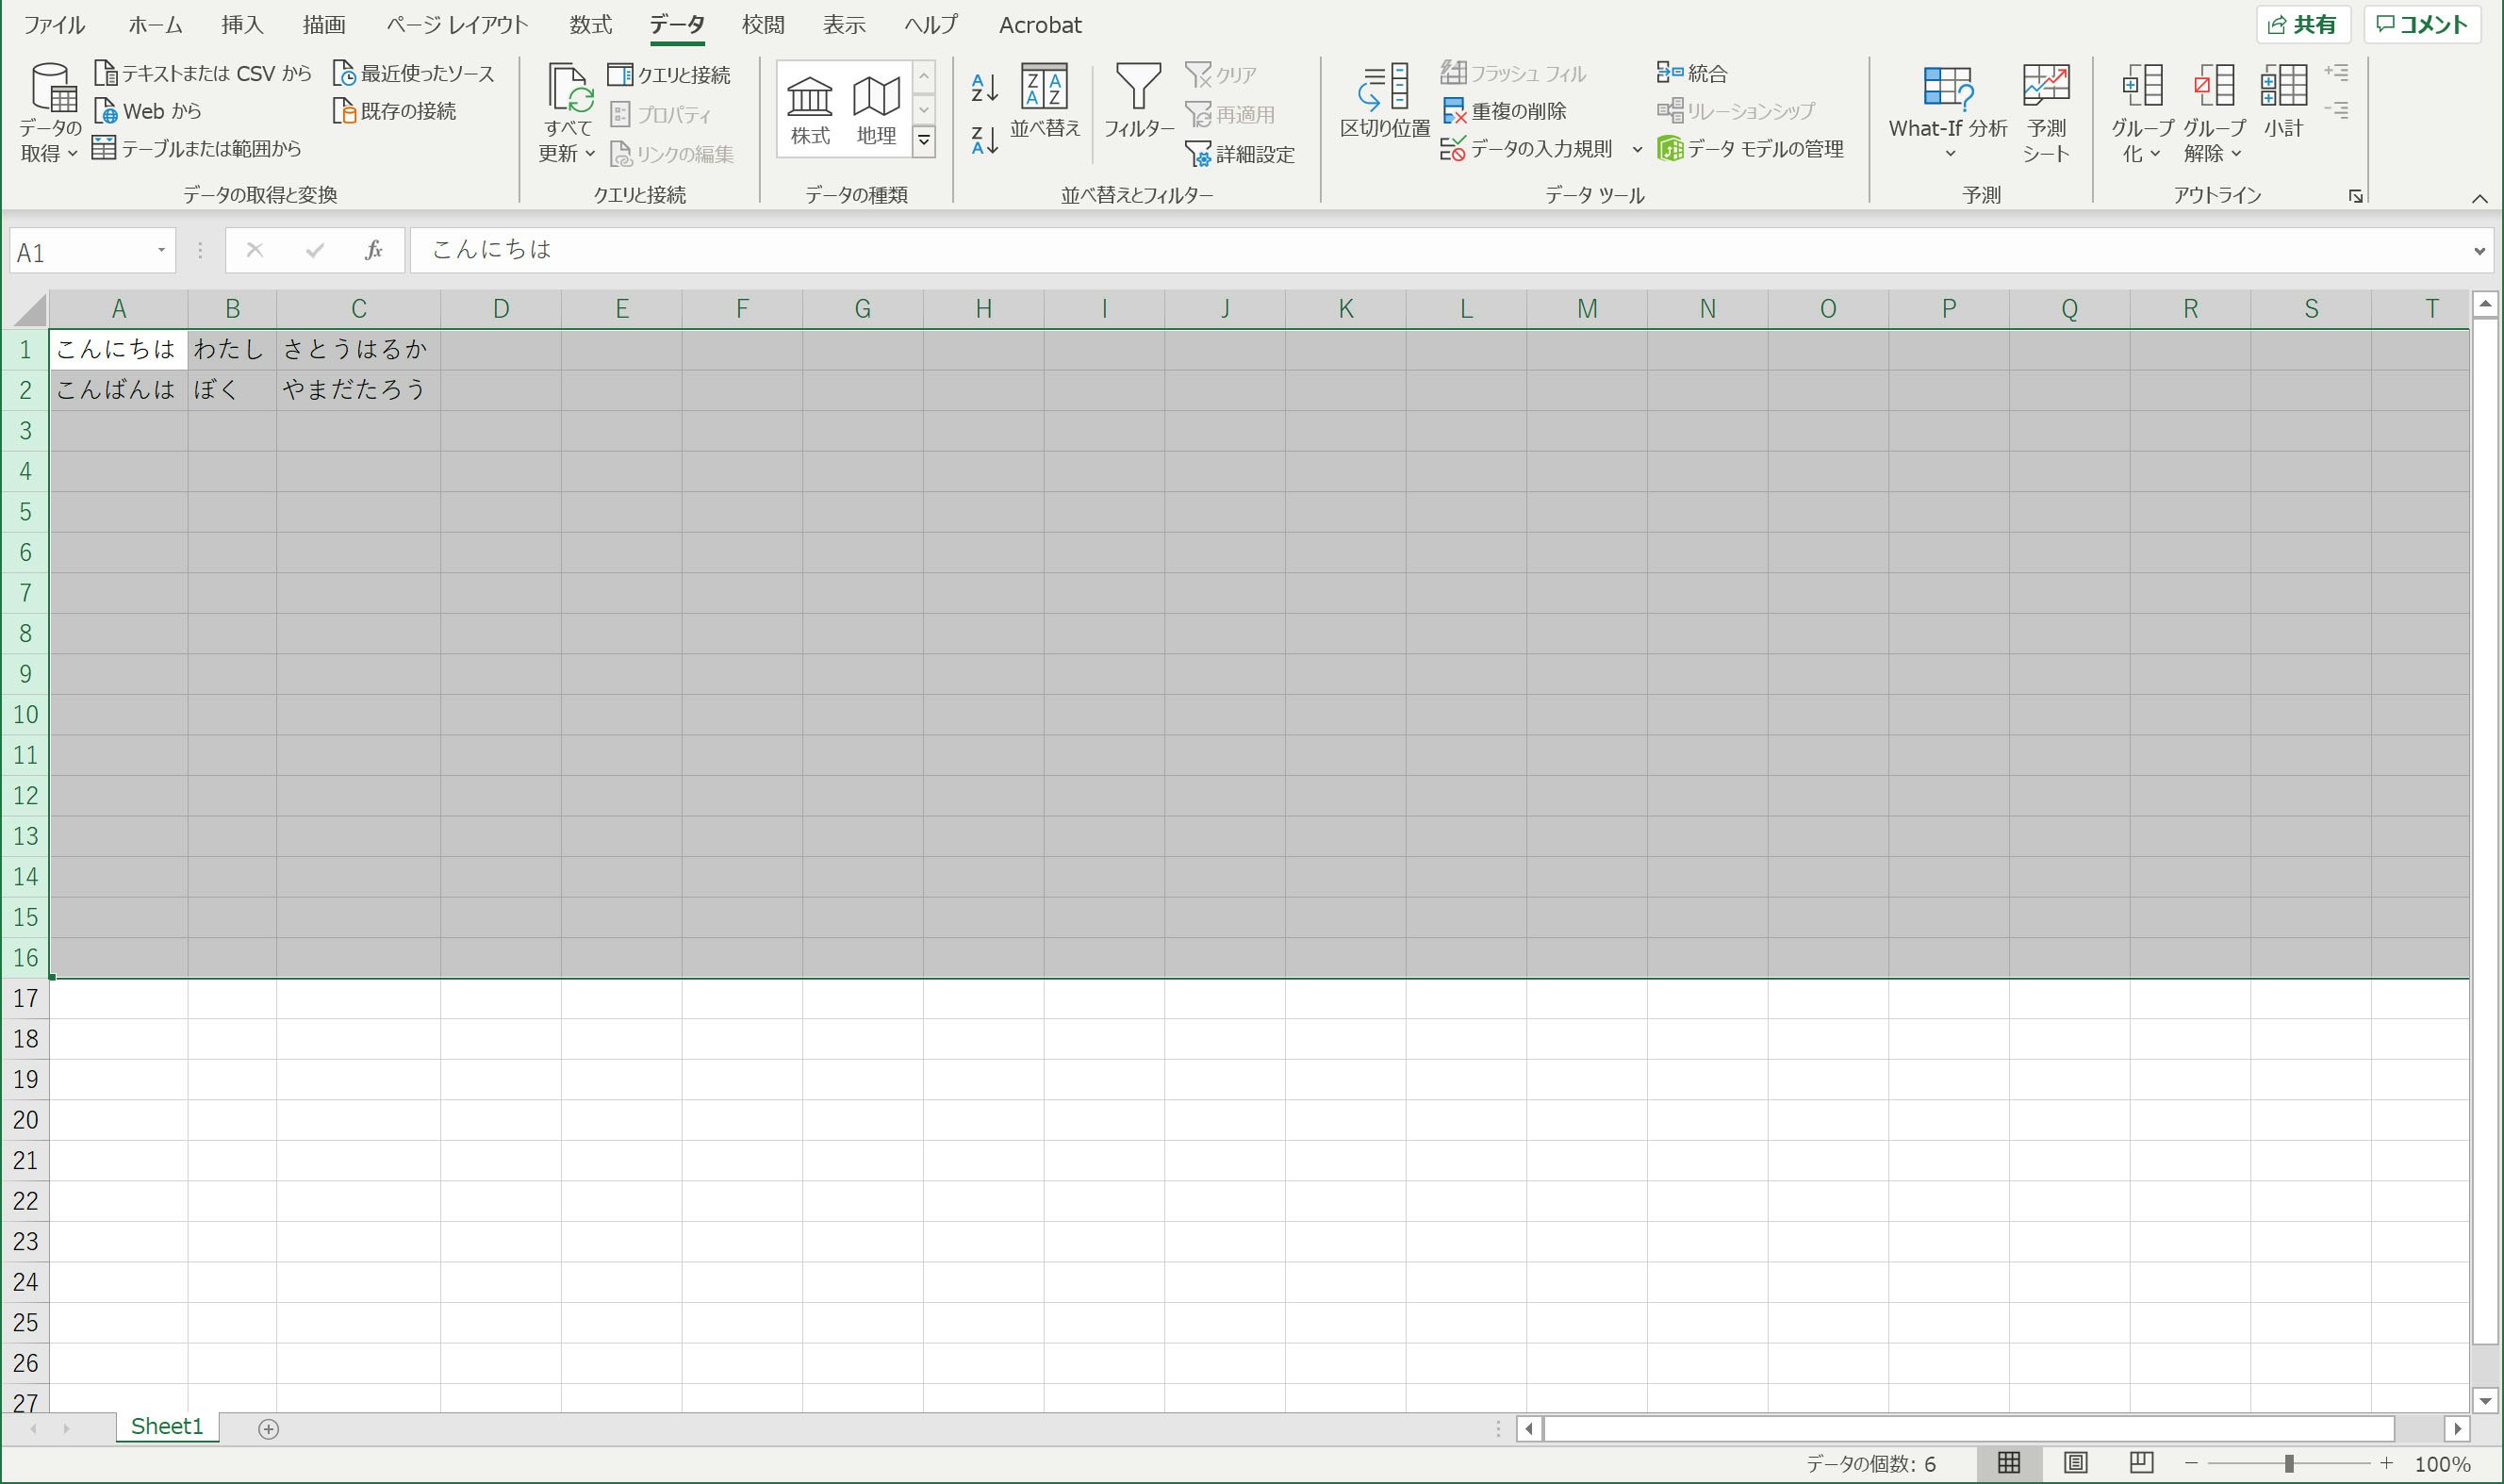Click the 区切り位置 text-to-columns icon
This screenshot has width=2504, height=1484.
(1385, 100)
